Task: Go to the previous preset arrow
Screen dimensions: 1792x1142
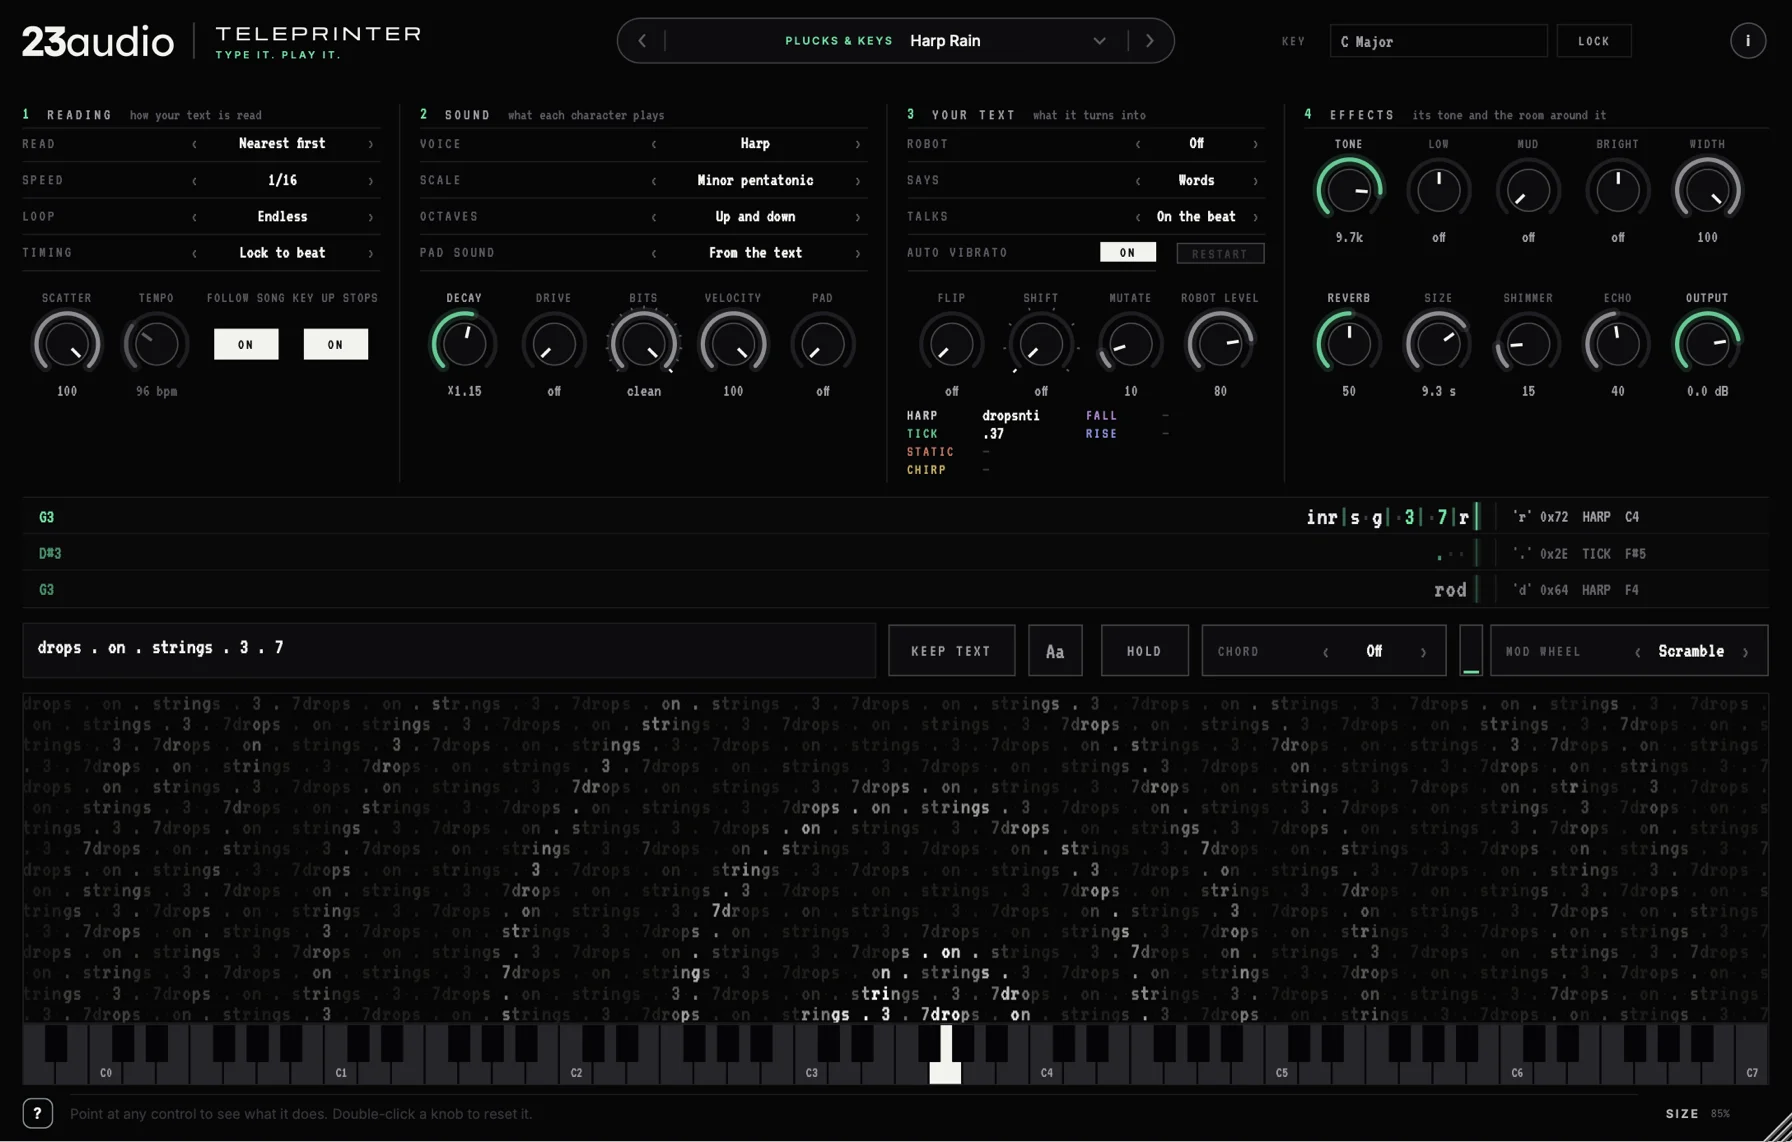Action: [x=642, y=41]
